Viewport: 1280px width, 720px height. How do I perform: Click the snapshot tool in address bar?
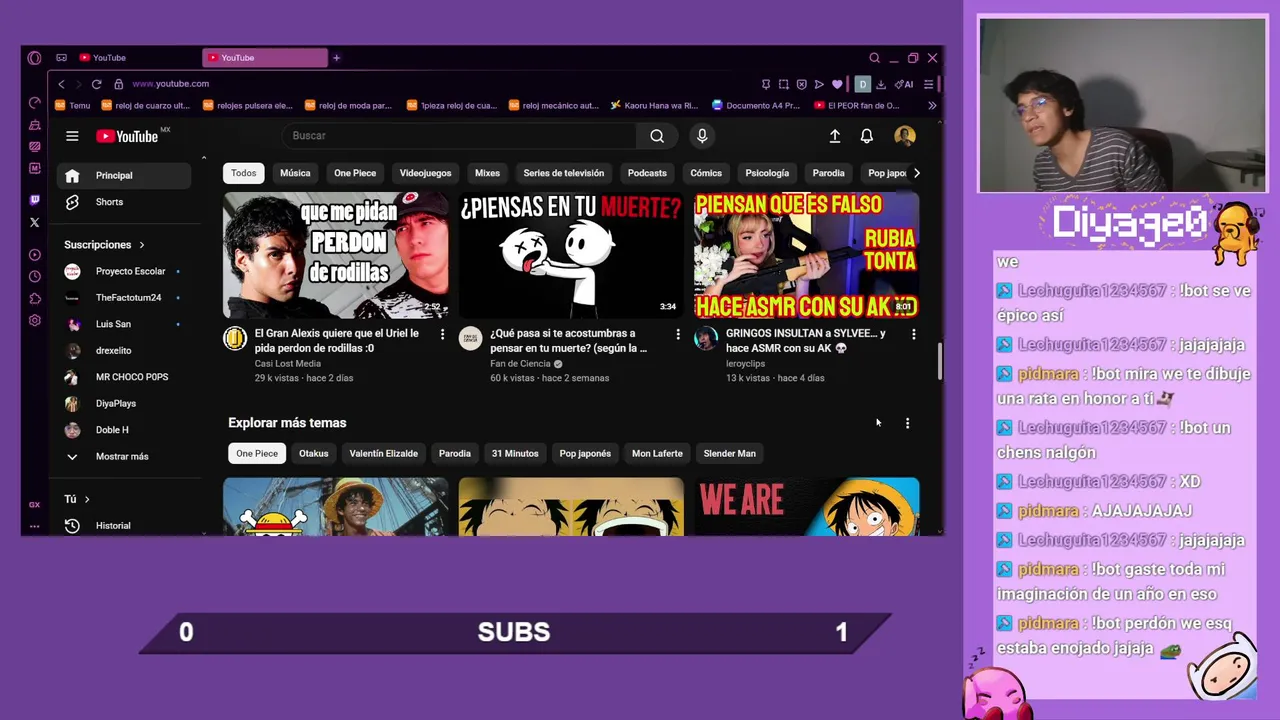[783, 84]
